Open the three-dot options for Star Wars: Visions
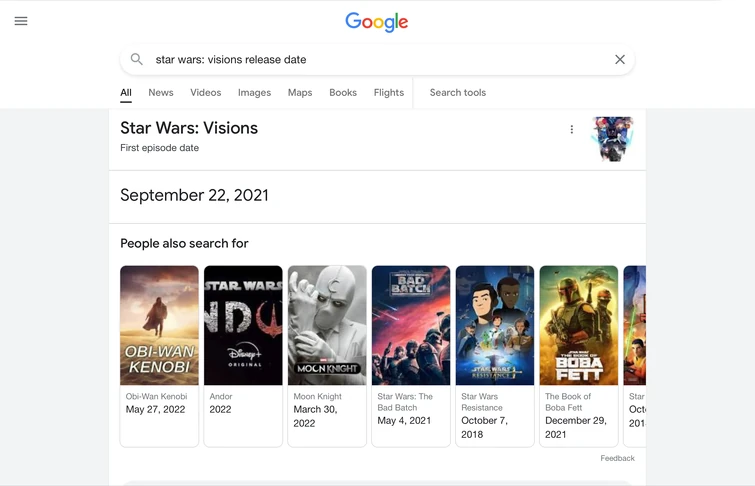This screenshot has height=486, width=755. [572, 129]
